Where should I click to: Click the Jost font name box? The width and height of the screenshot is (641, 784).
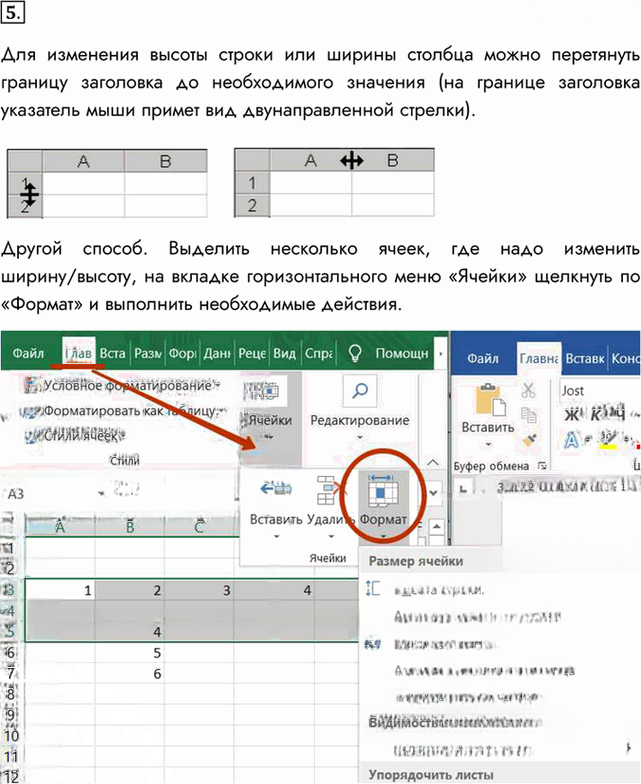pyautogui.click(x=599, y=390)
